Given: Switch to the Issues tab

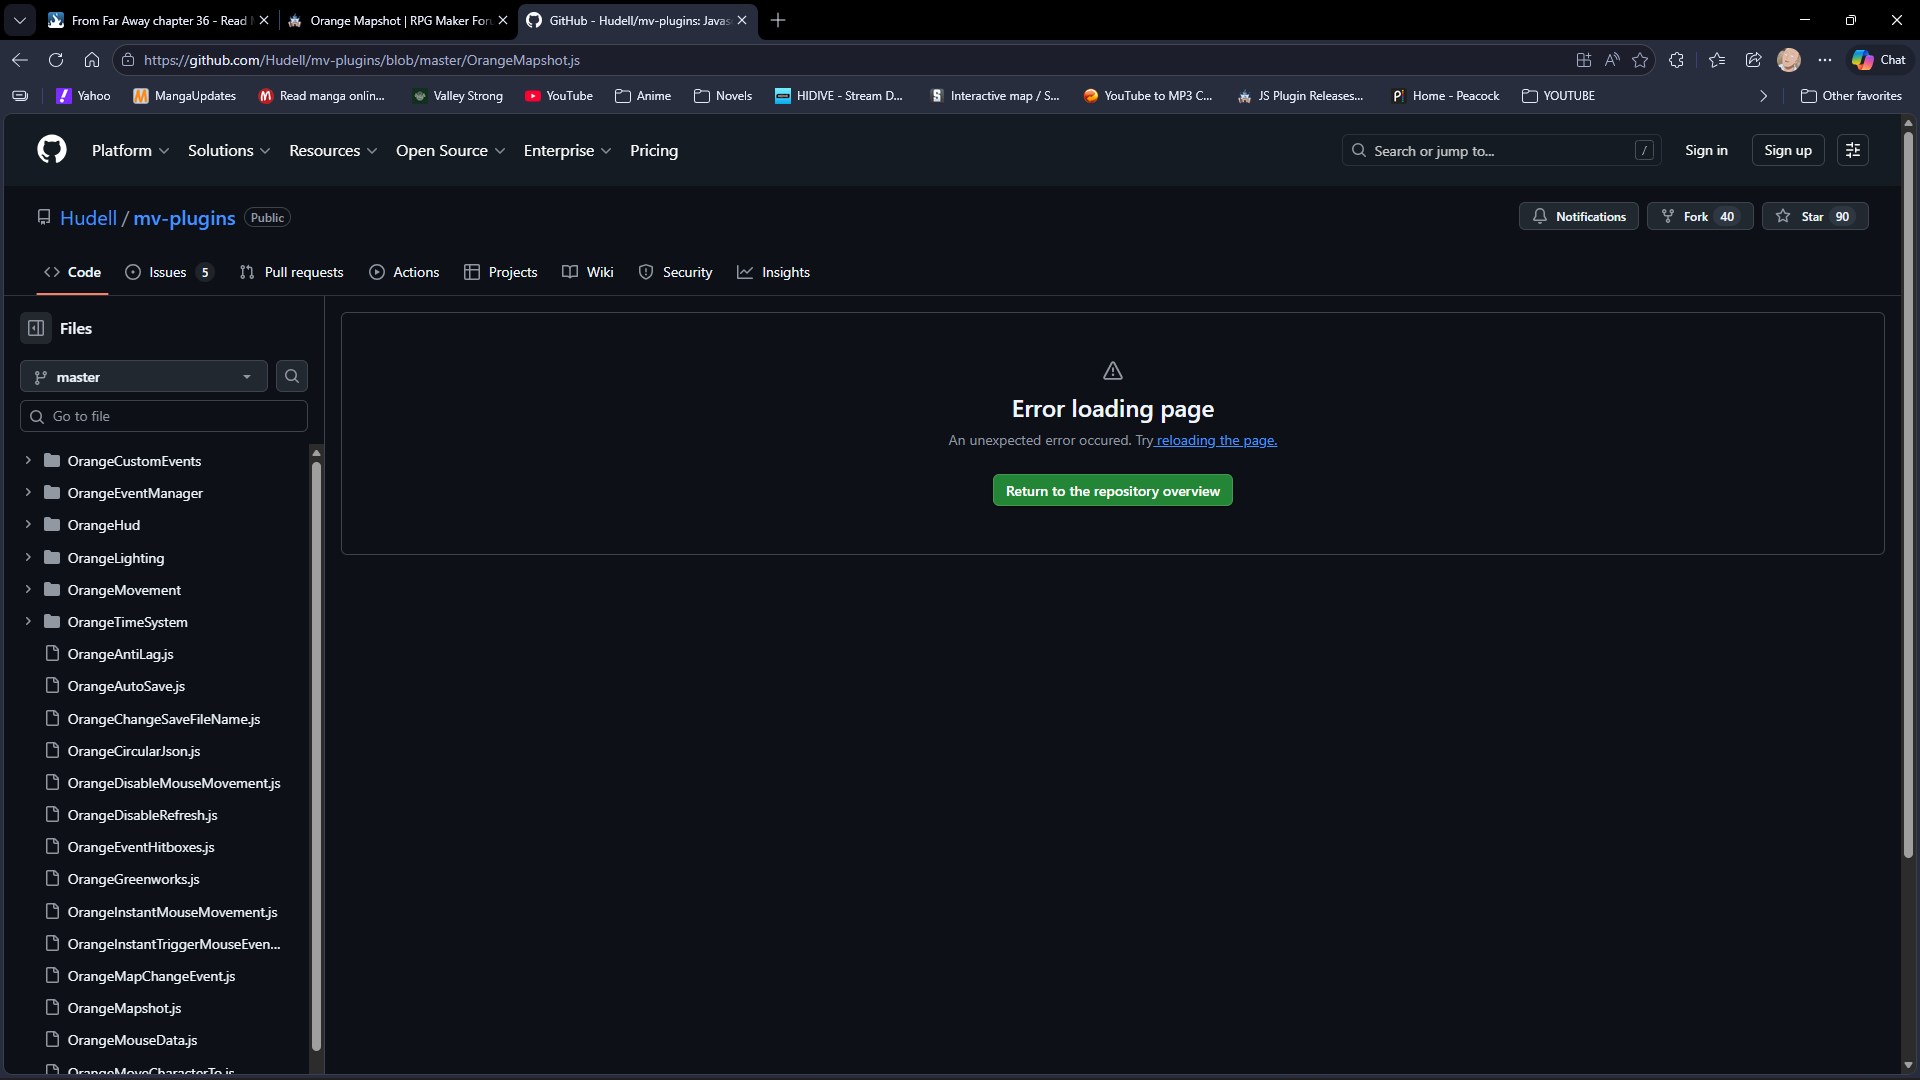Looking at the screenshot, I should [x=169, y=272].
